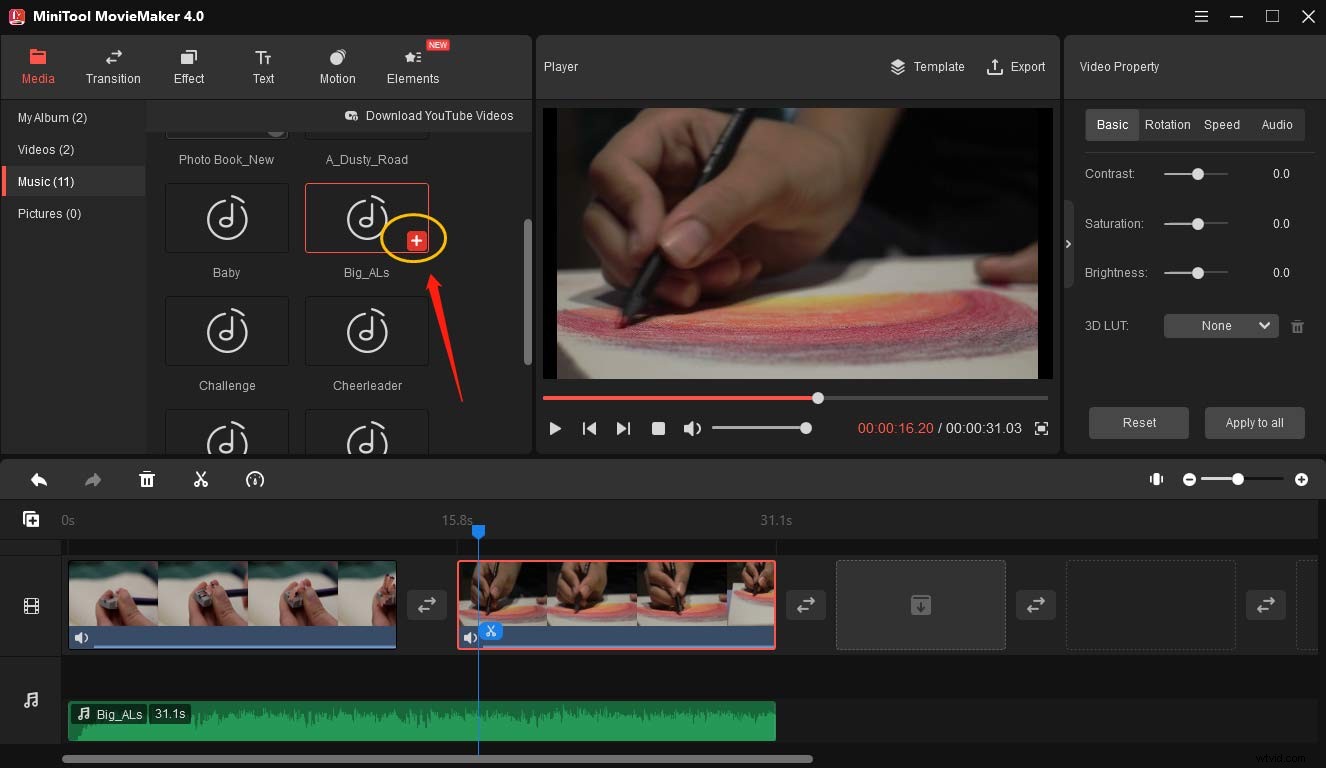Click the Motion panel icon
This screenshot has height=768, width=1326.
pyautogui.click(x=337, y=66)
